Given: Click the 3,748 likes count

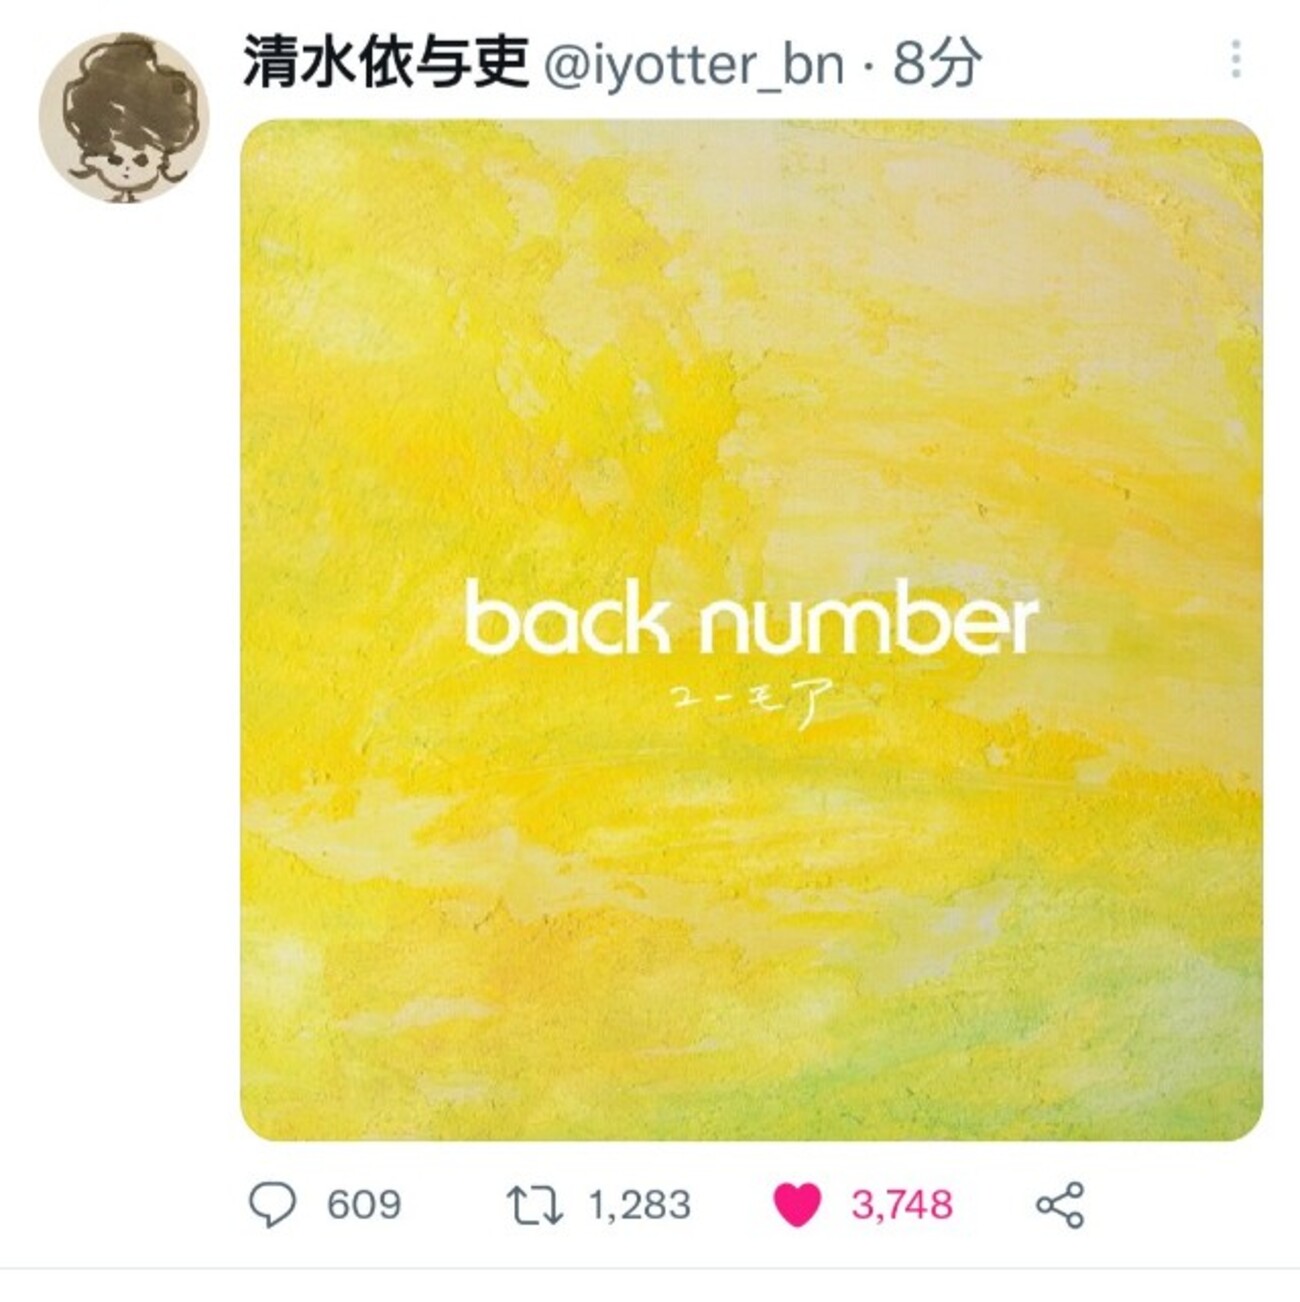Looking at the screenshot, I should click(903, 1205).
